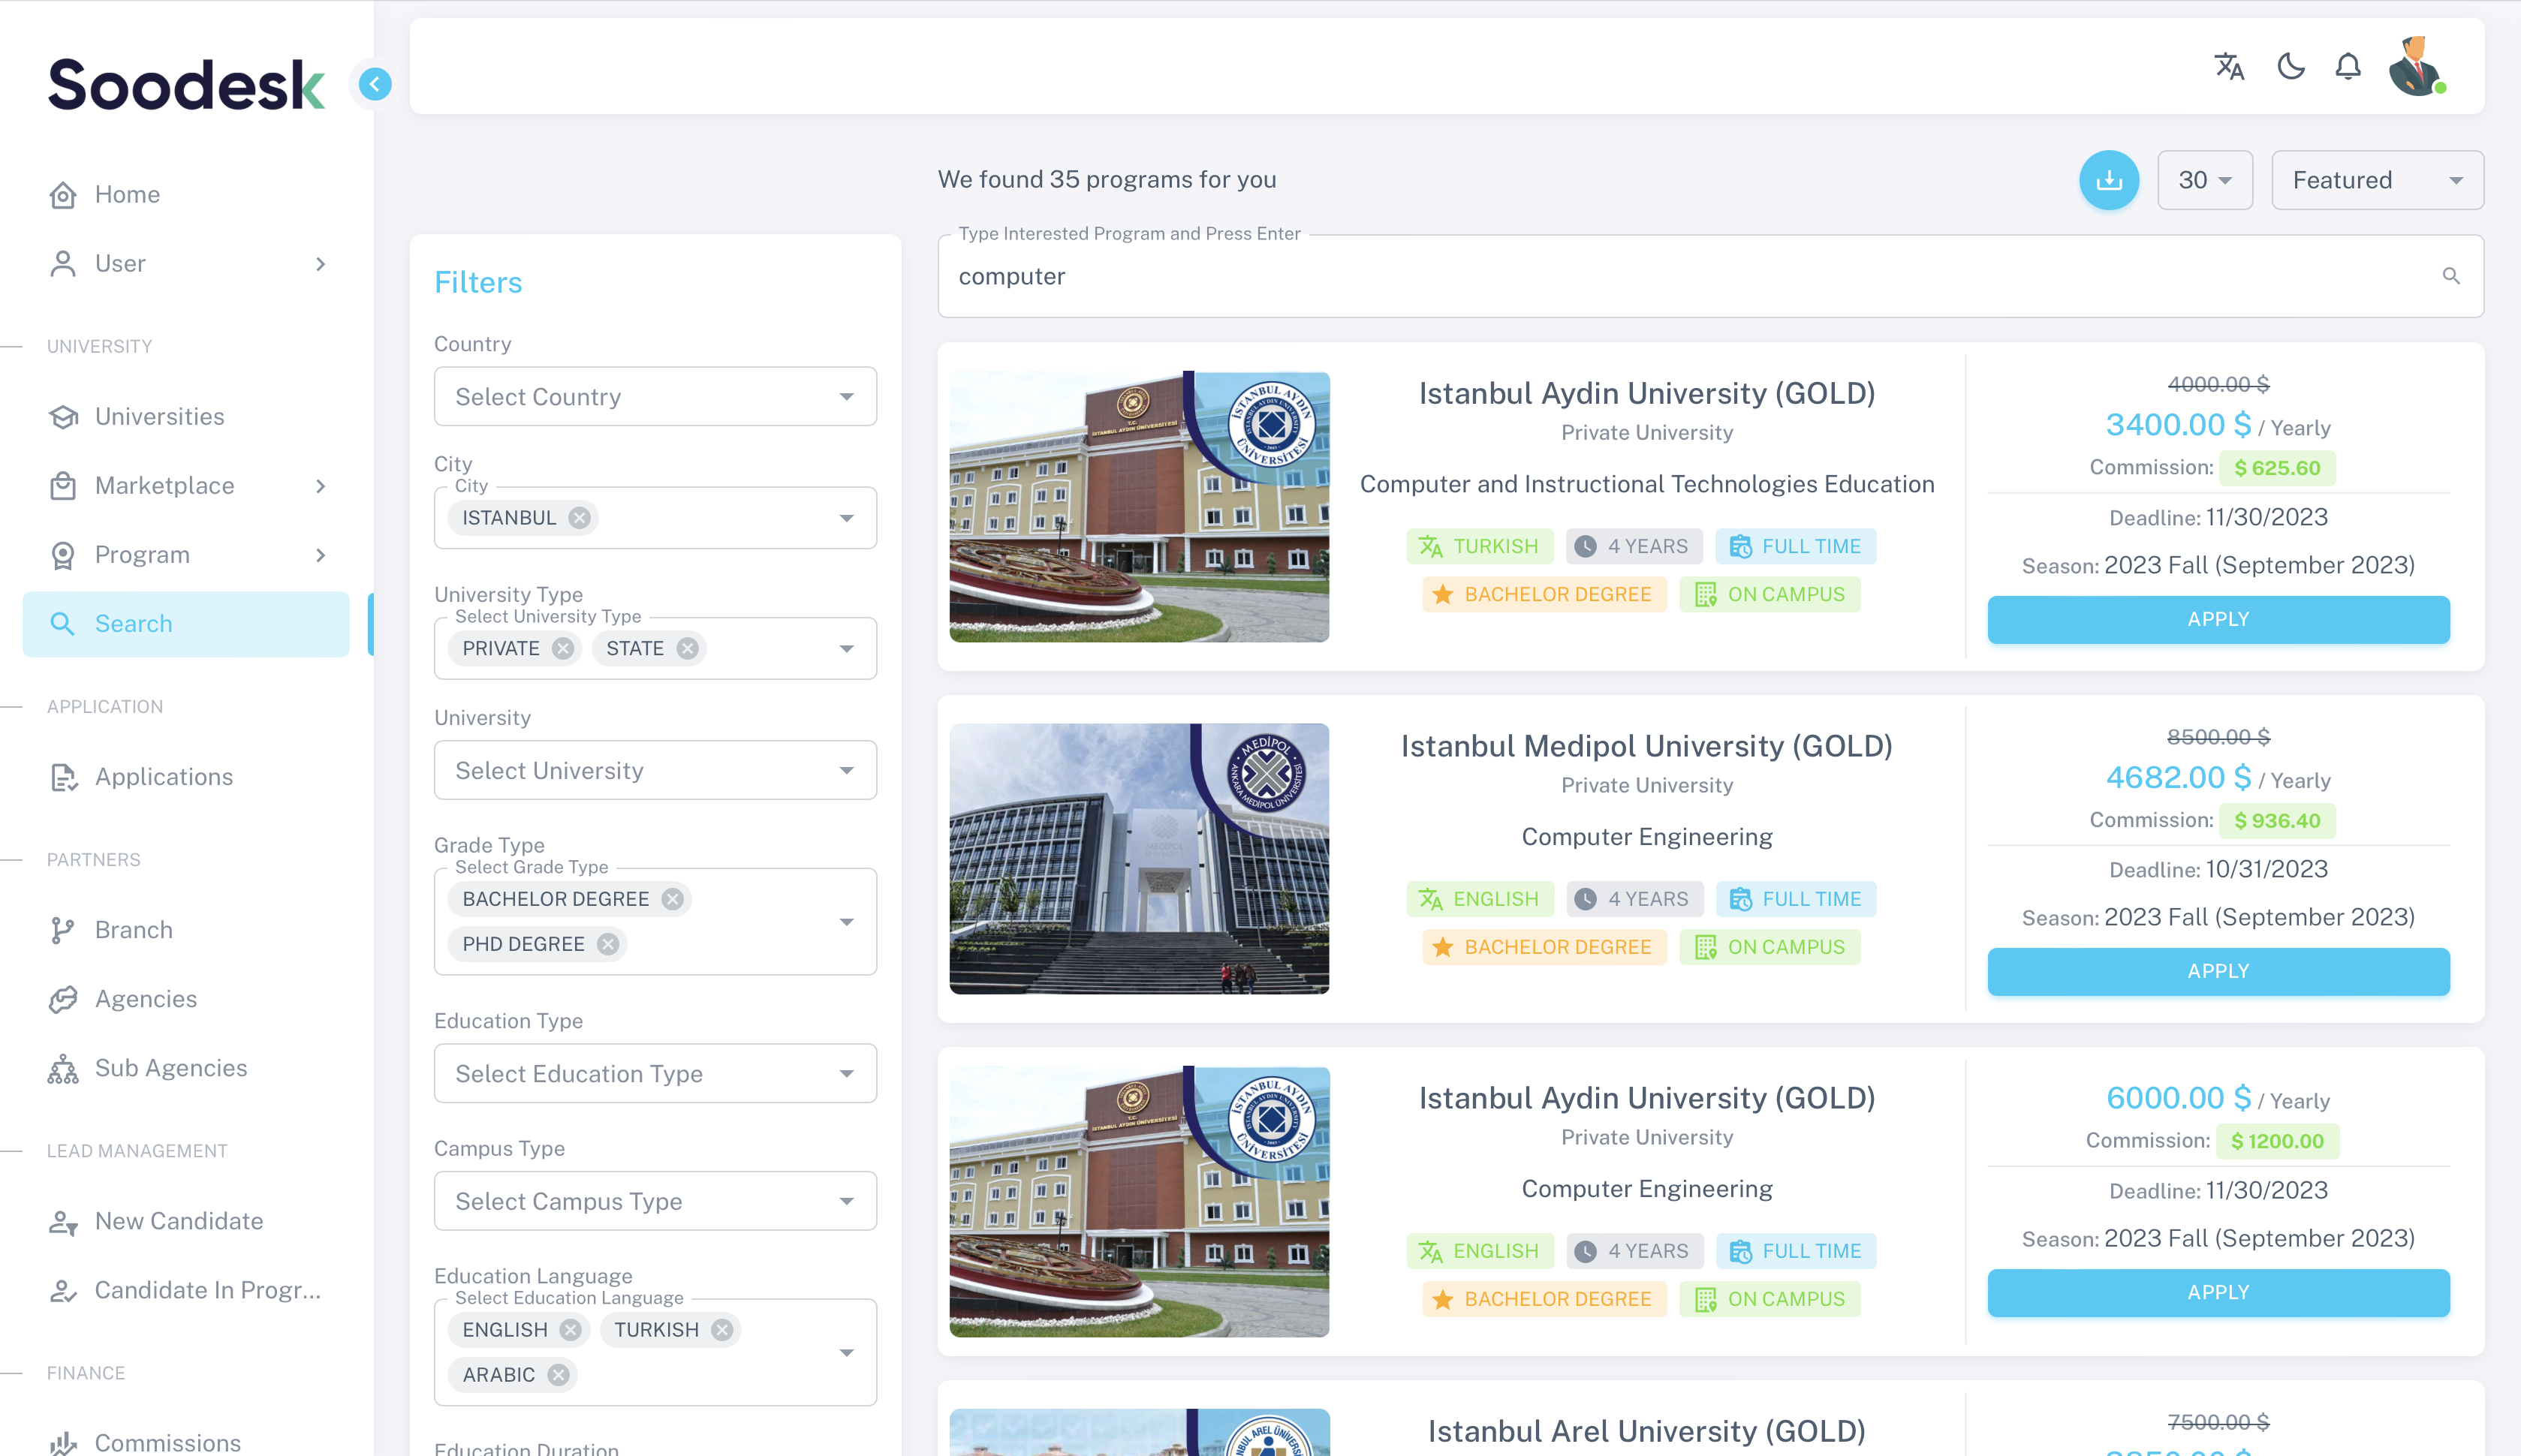
Task: Select Applications in the sidebar
Action: [163, 777]
